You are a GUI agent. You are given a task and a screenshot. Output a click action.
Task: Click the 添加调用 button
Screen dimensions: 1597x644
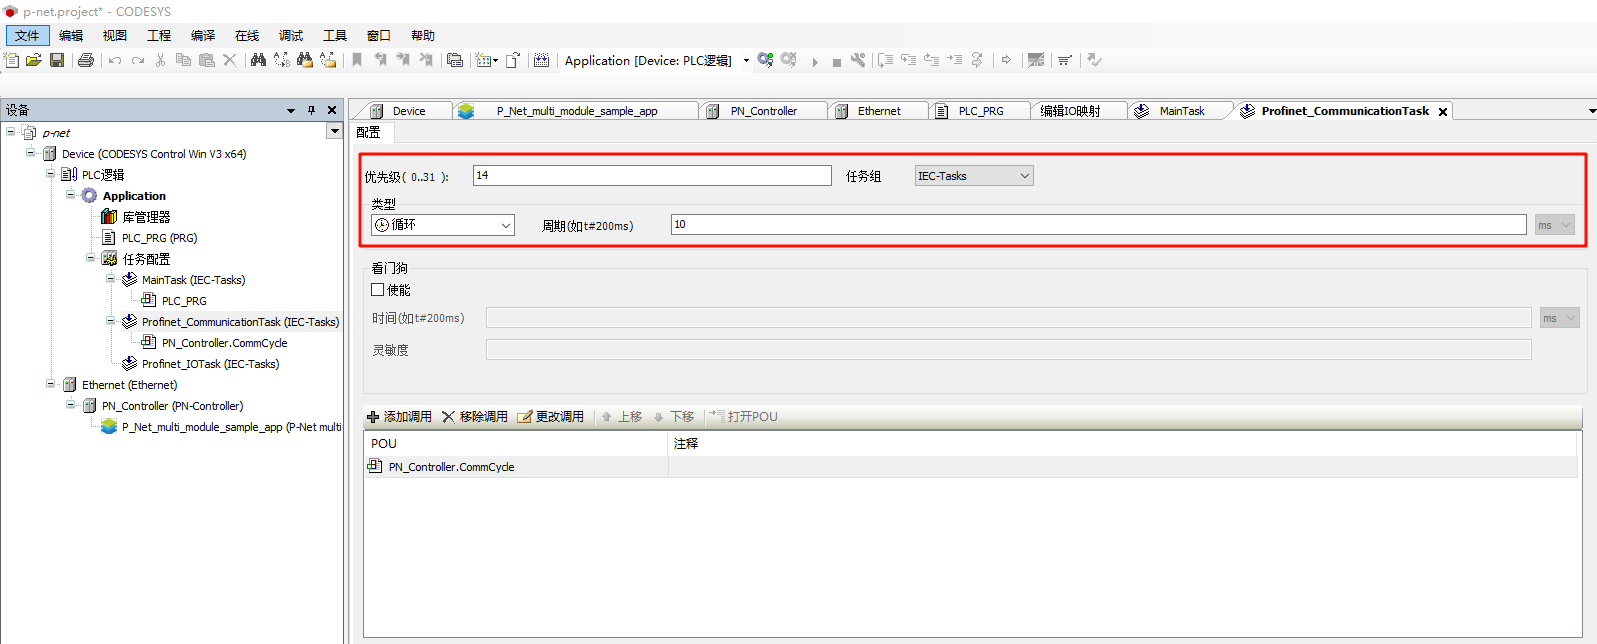(x=399, y=417)
